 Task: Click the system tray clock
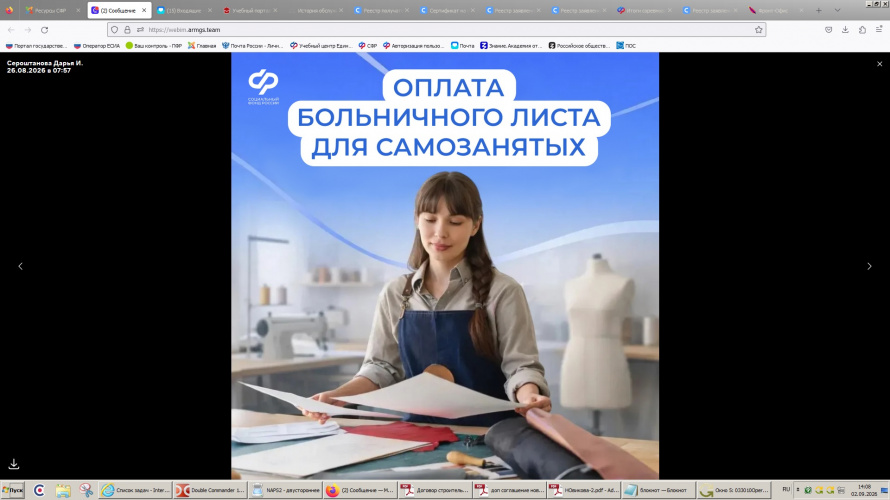[x=864, y=490]
